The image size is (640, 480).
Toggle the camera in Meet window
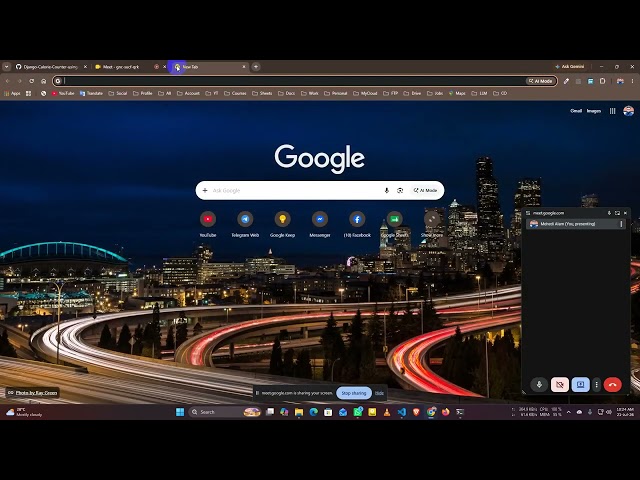tap(560, 384)
